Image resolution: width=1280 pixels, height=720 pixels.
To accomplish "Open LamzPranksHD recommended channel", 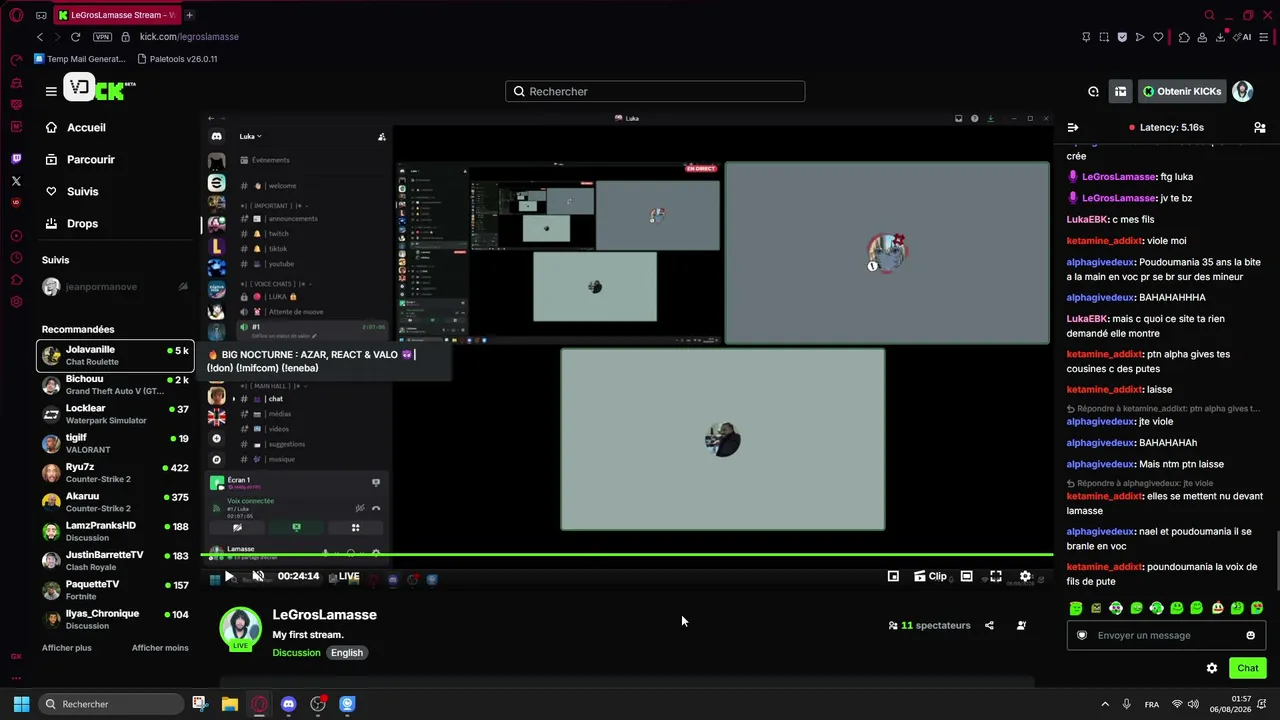I will [115, 531].
